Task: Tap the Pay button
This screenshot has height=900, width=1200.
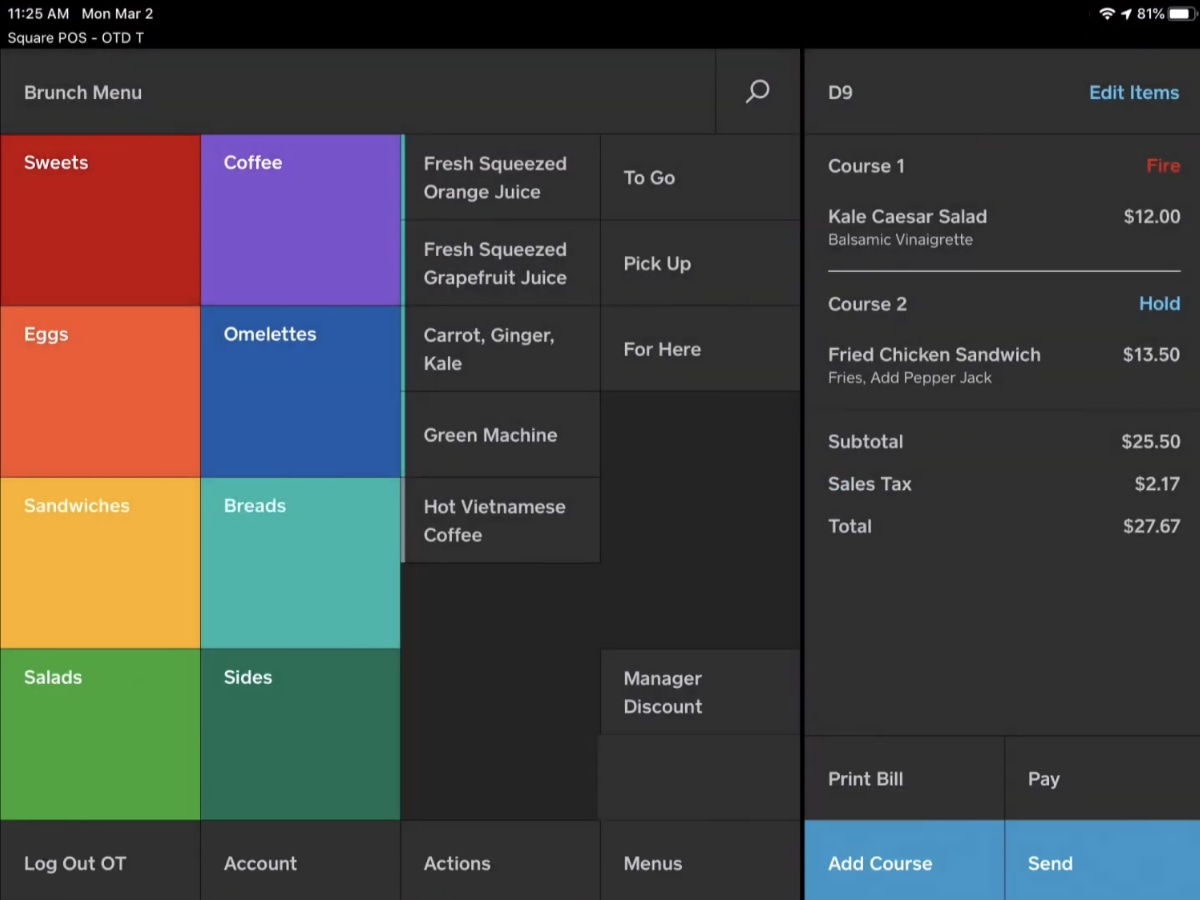Action: [1102, 778]
